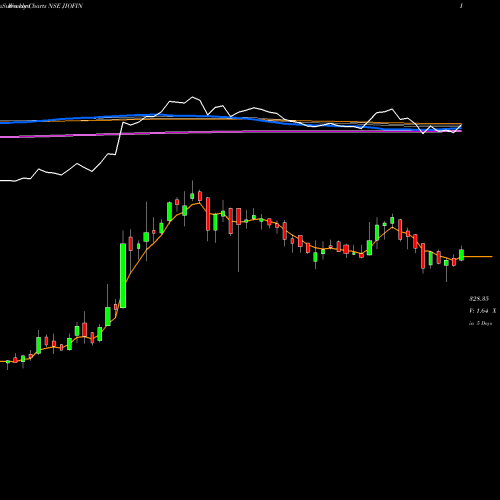Select the last green candle on the right
The width and height of the screenshot is (500, 500).
(x=461, y=255)
